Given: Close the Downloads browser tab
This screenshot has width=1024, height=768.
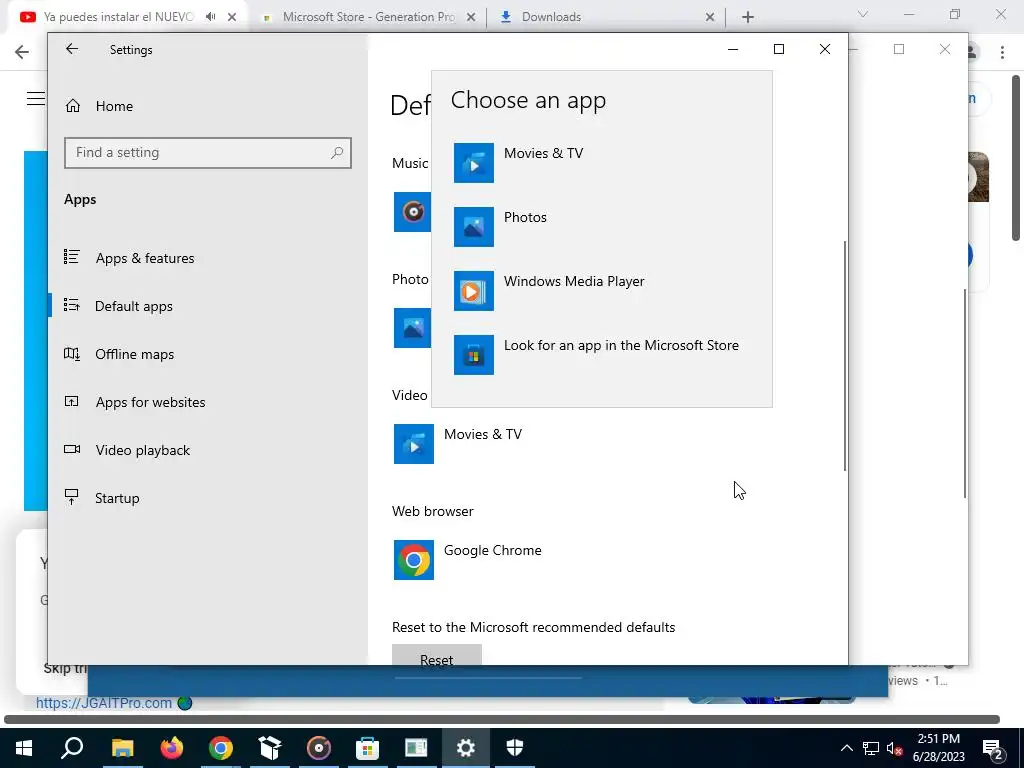Looking at the screenshot, I should 710,17.
